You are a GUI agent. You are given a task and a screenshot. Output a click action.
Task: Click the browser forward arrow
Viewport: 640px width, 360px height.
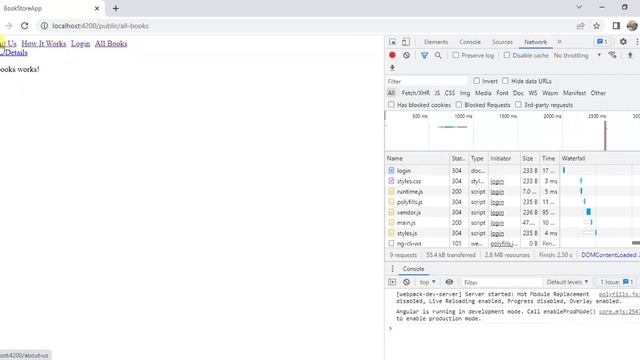9,26
